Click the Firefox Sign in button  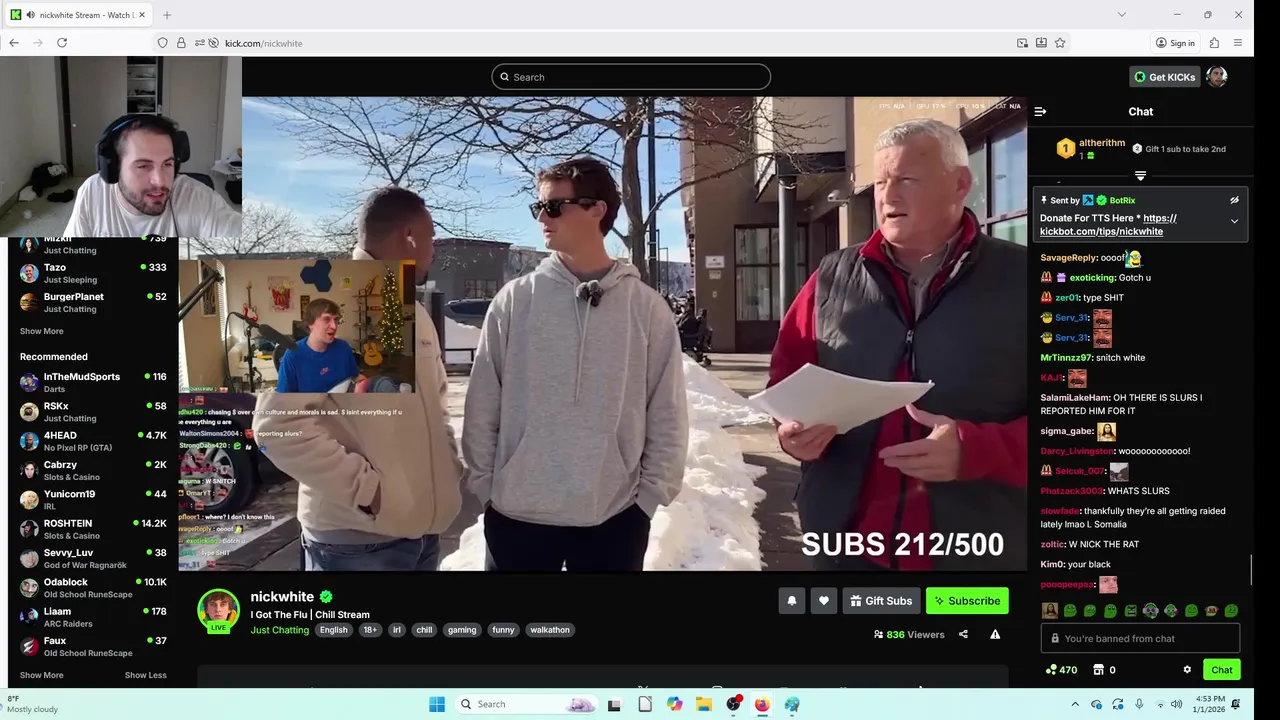[1175, 43]
